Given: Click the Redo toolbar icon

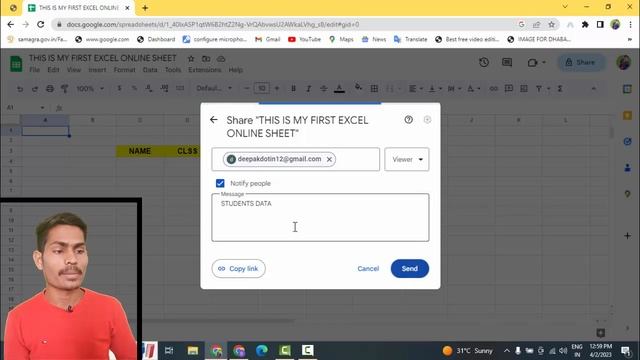Looking at the screenshot, I should [35, 89].
